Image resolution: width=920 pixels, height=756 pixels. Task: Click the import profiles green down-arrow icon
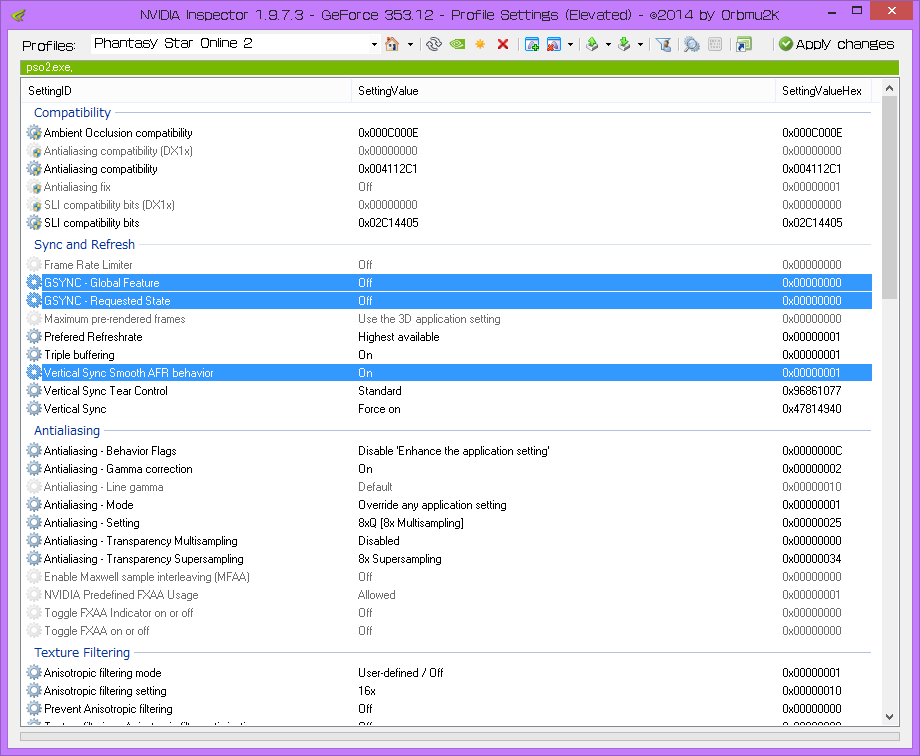pyautogui.click(x=624, y=44)
